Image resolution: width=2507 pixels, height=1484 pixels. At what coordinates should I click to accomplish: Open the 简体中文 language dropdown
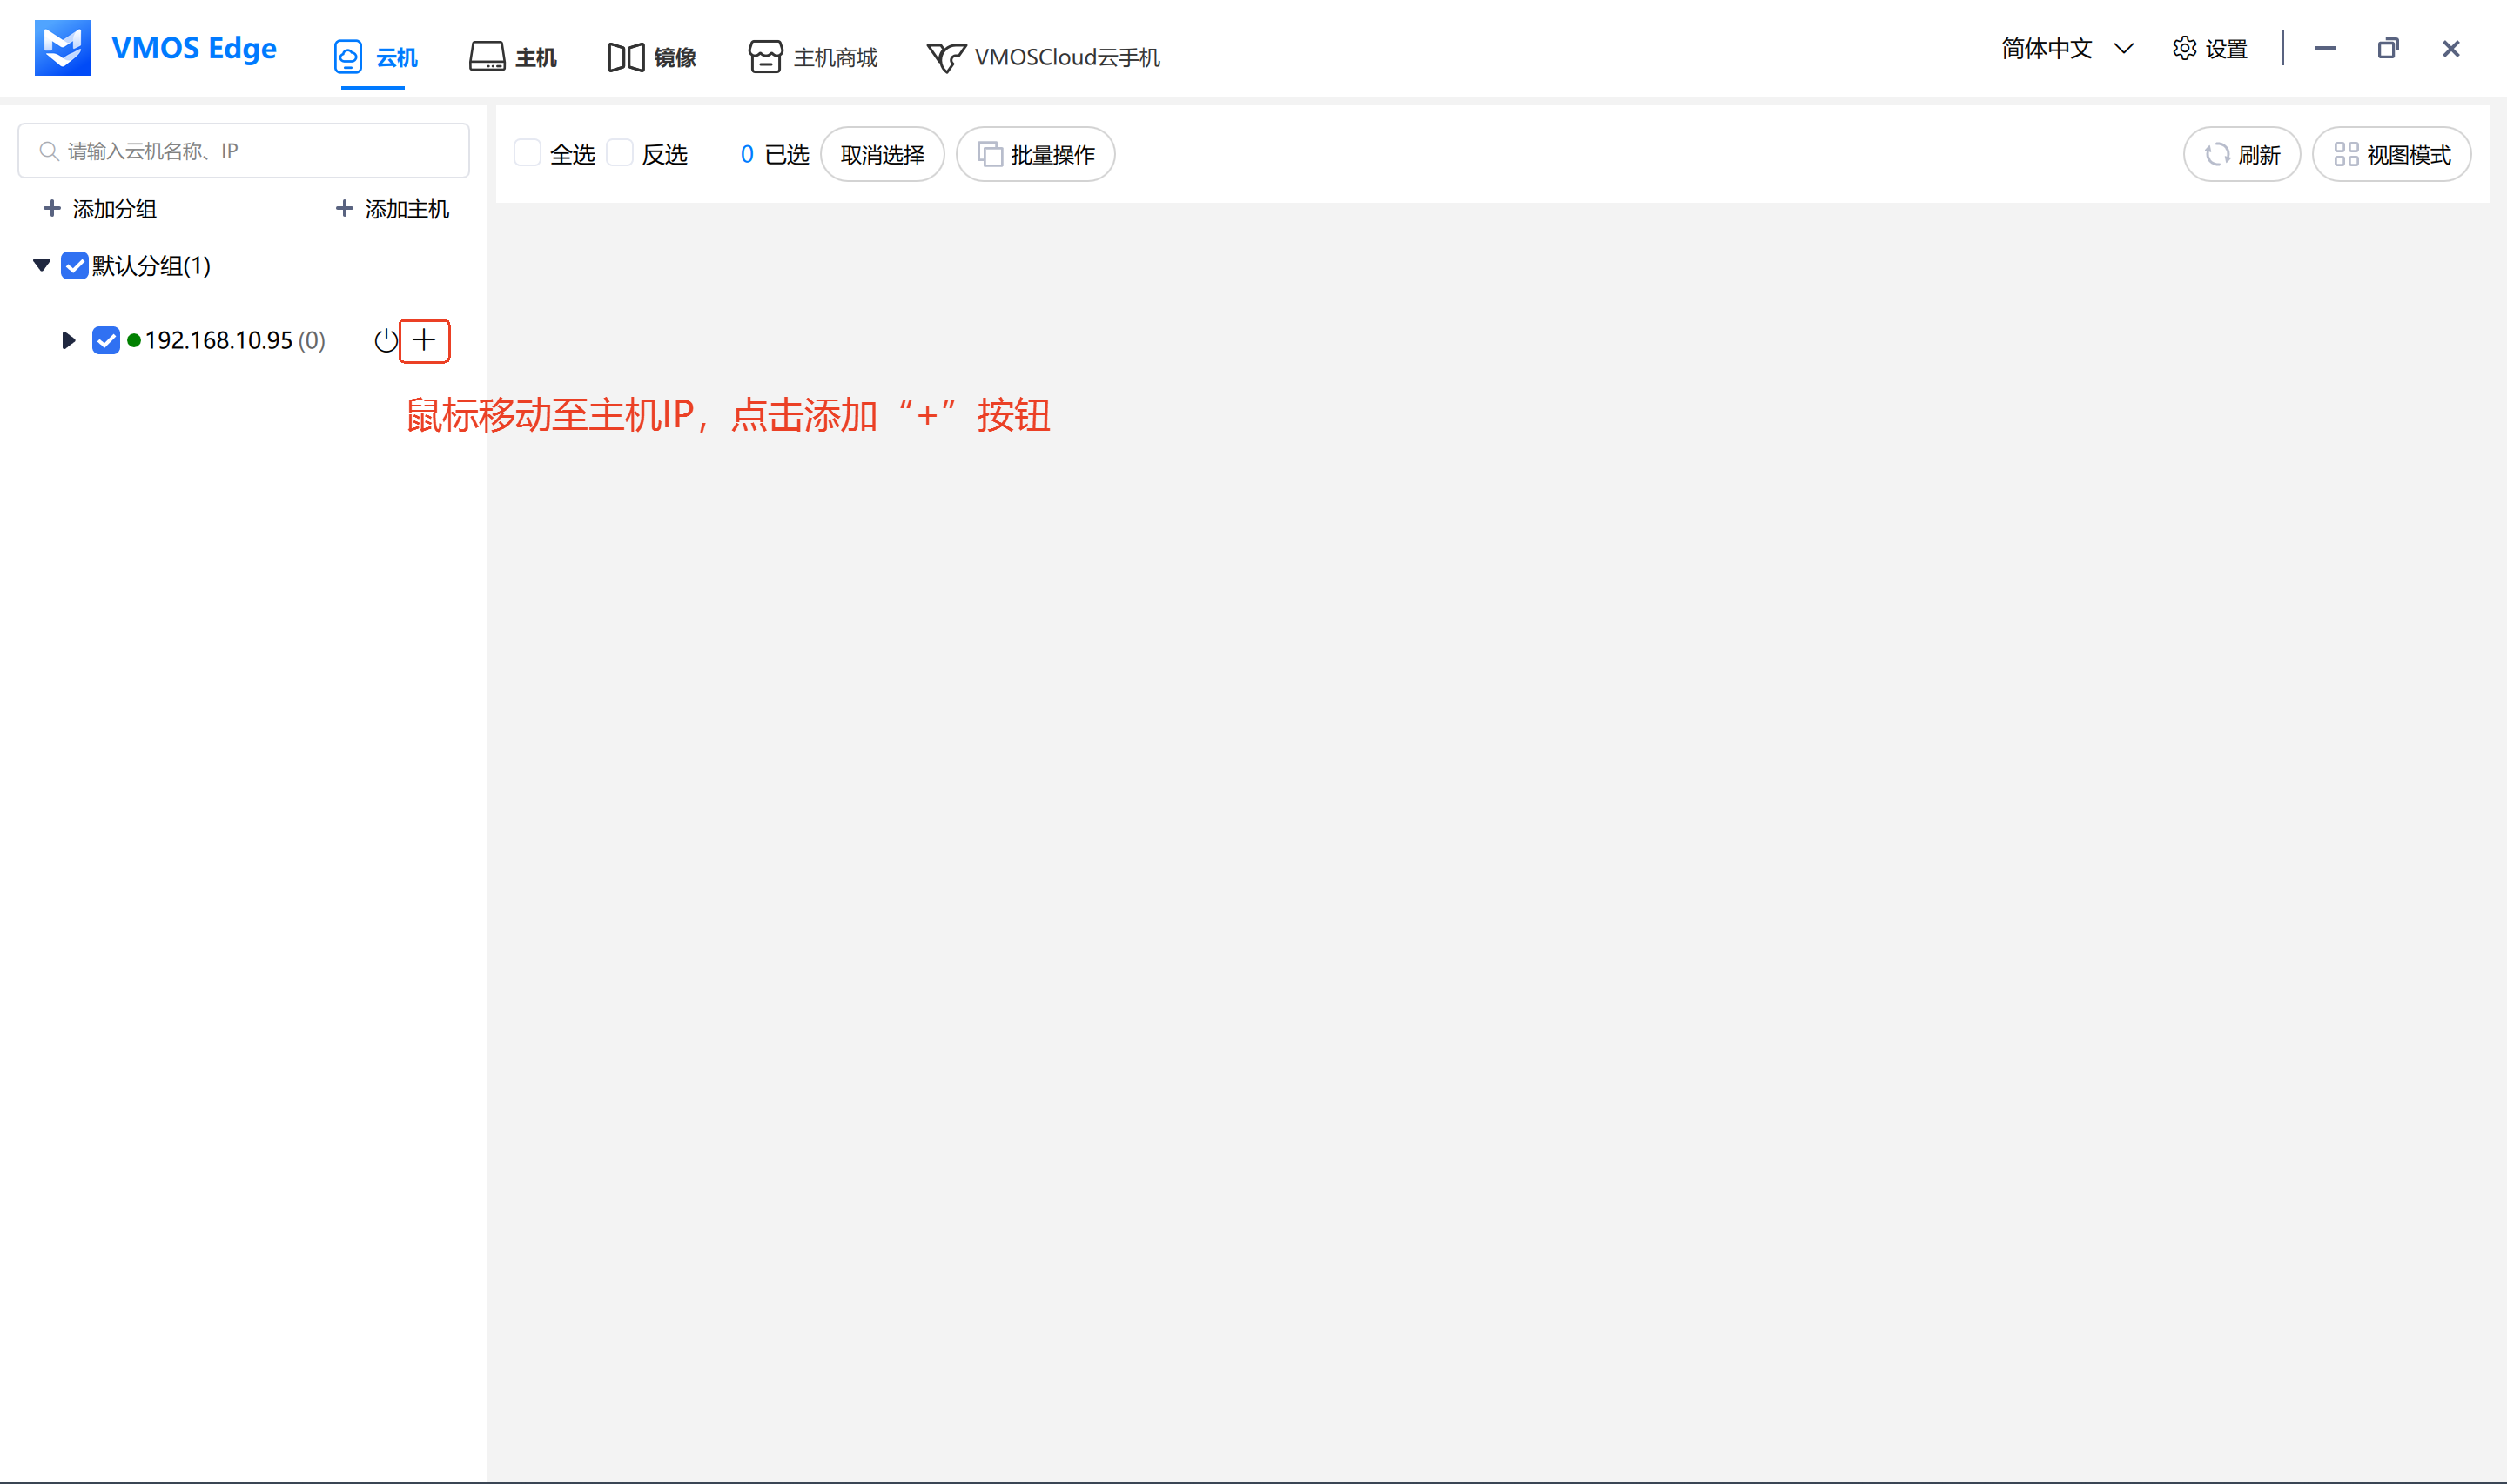[2066, 49]
